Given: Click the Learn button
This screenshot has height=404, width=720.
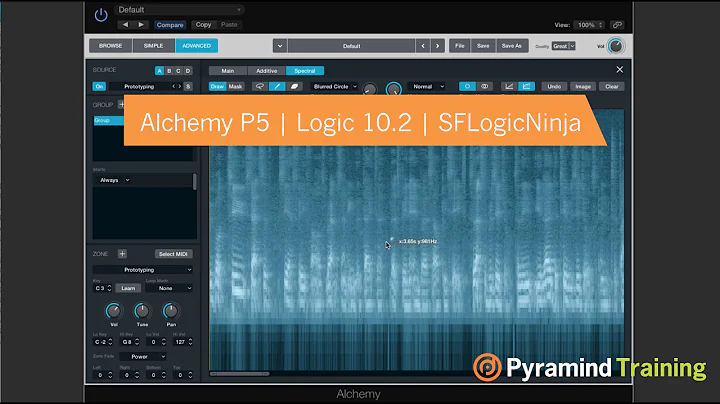Looking at the screenshot, I should click(128, 288).
